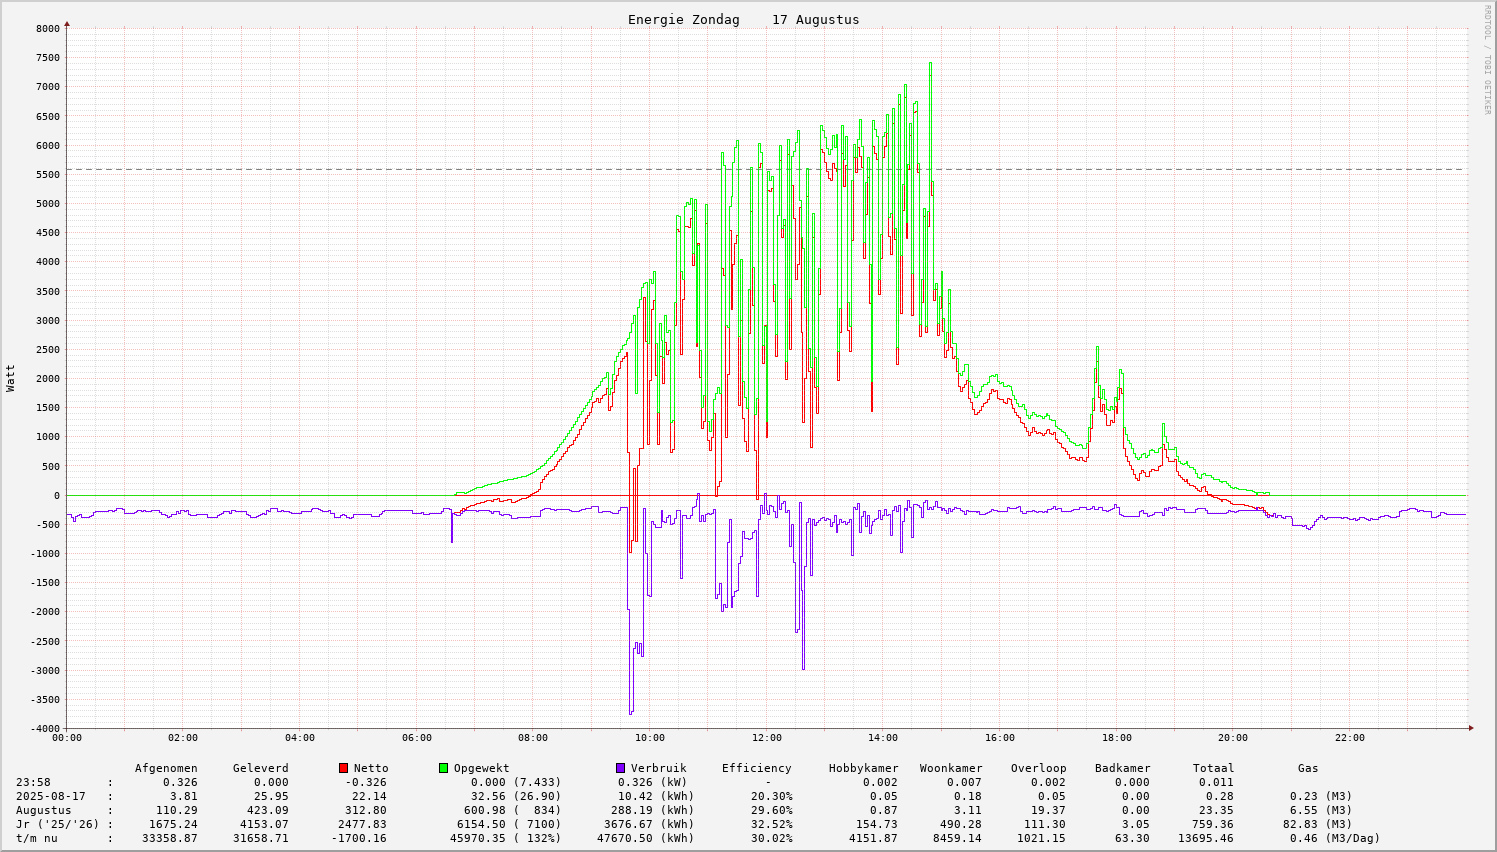
Task: Select the 22:00 time axis label
Action: [x=1349, y=738]
